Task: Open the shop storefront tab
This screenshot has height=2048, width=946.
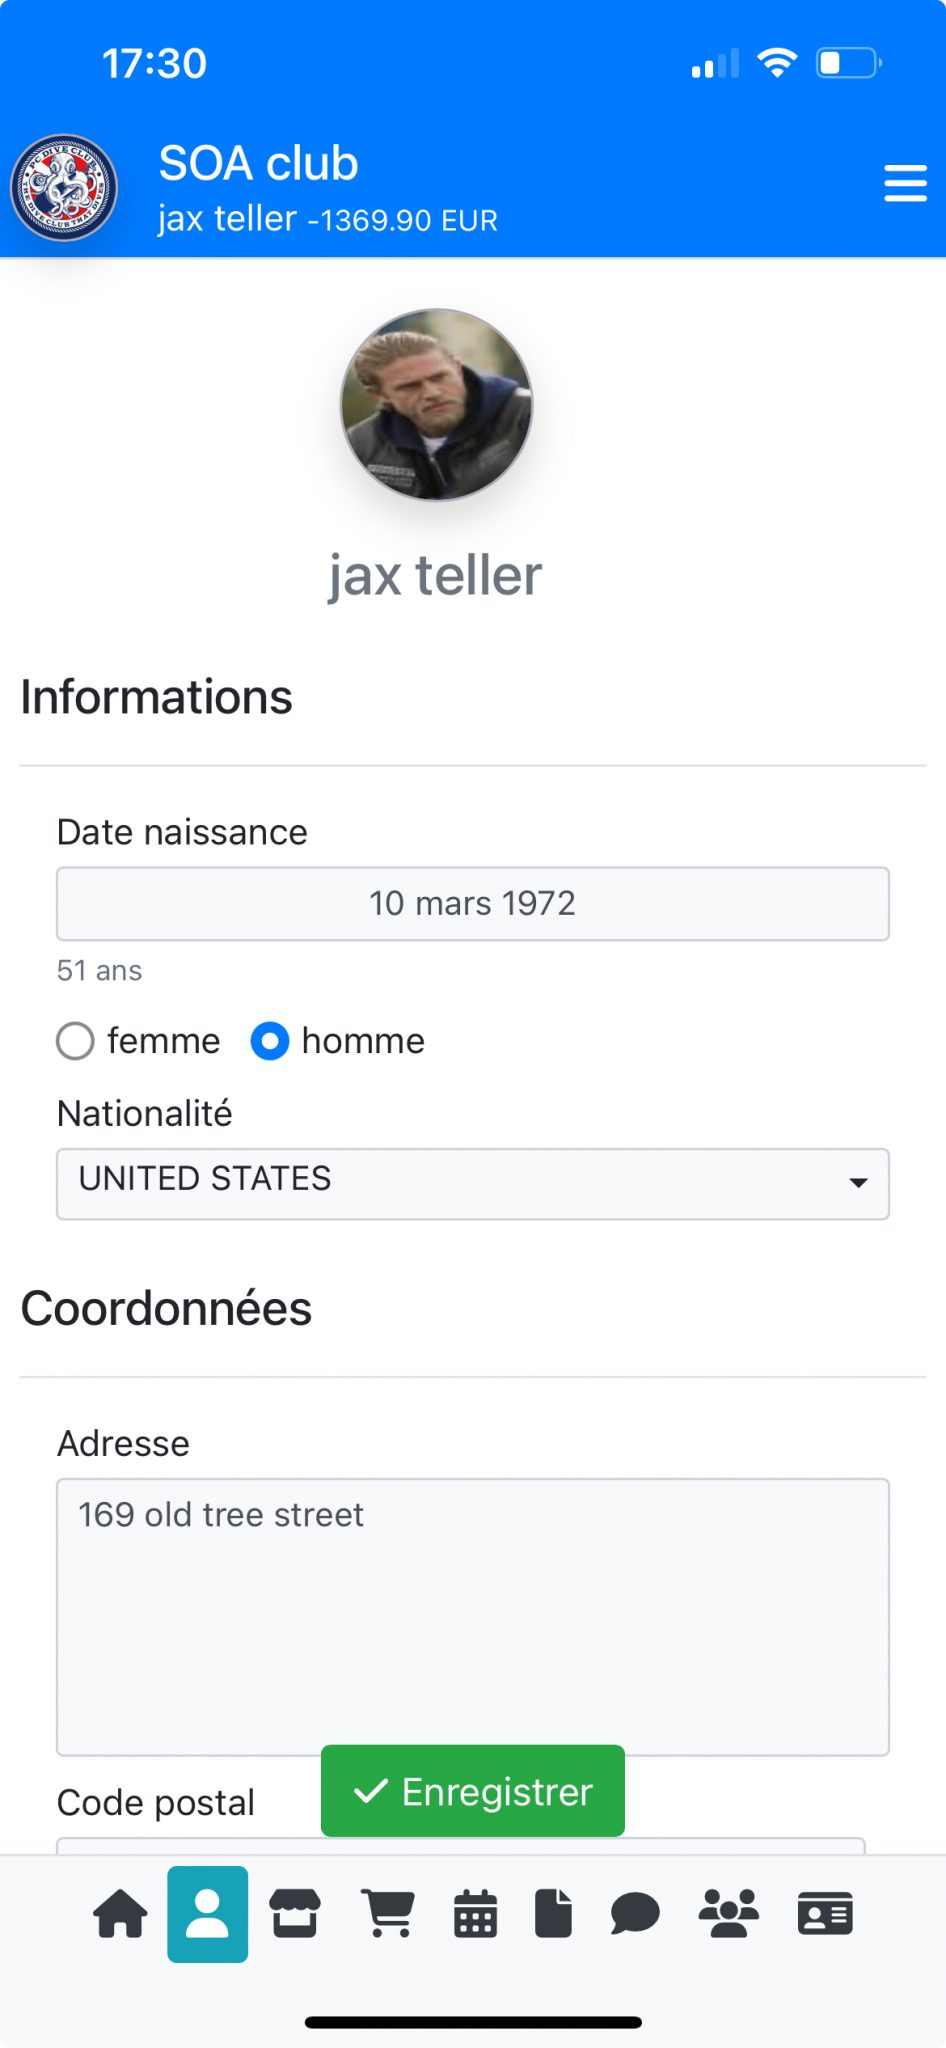Action: (x=295, y=1914)
